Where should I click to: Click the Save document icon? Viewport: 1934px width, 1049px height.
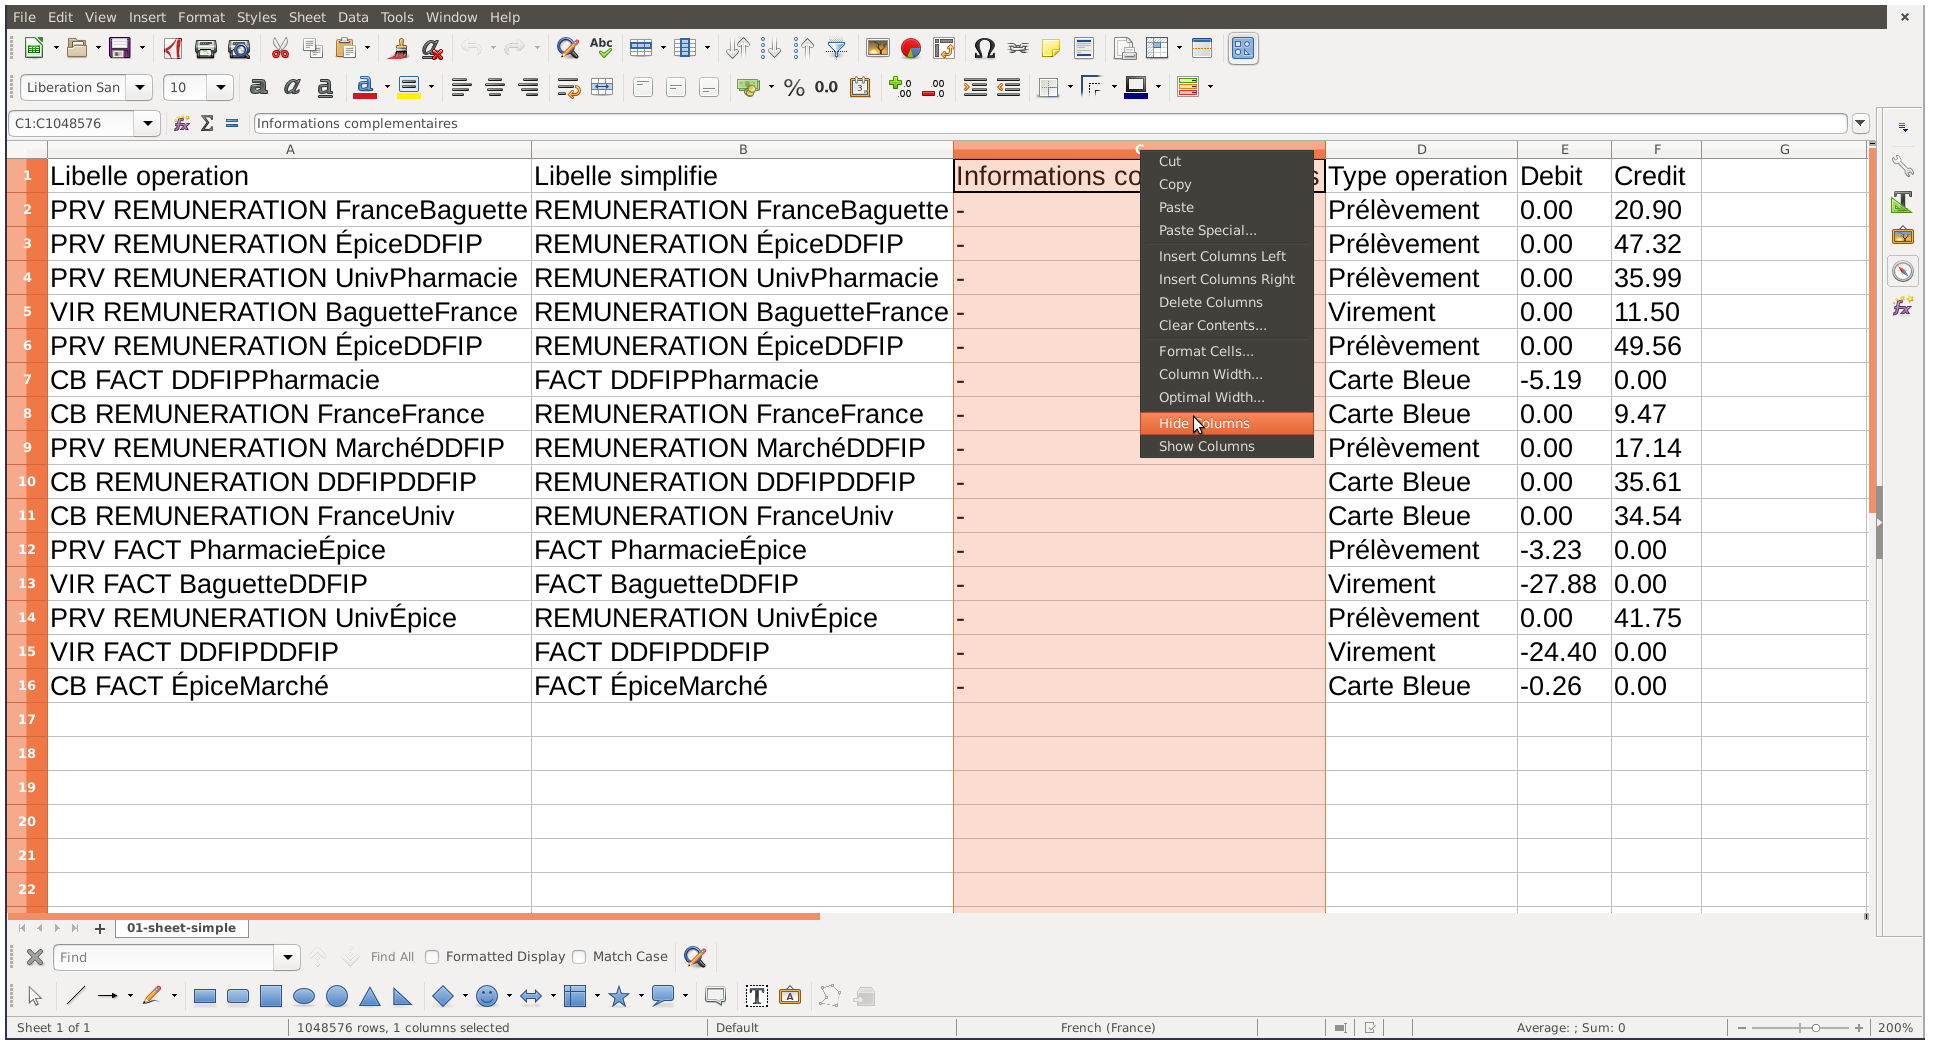click(120, 48)
